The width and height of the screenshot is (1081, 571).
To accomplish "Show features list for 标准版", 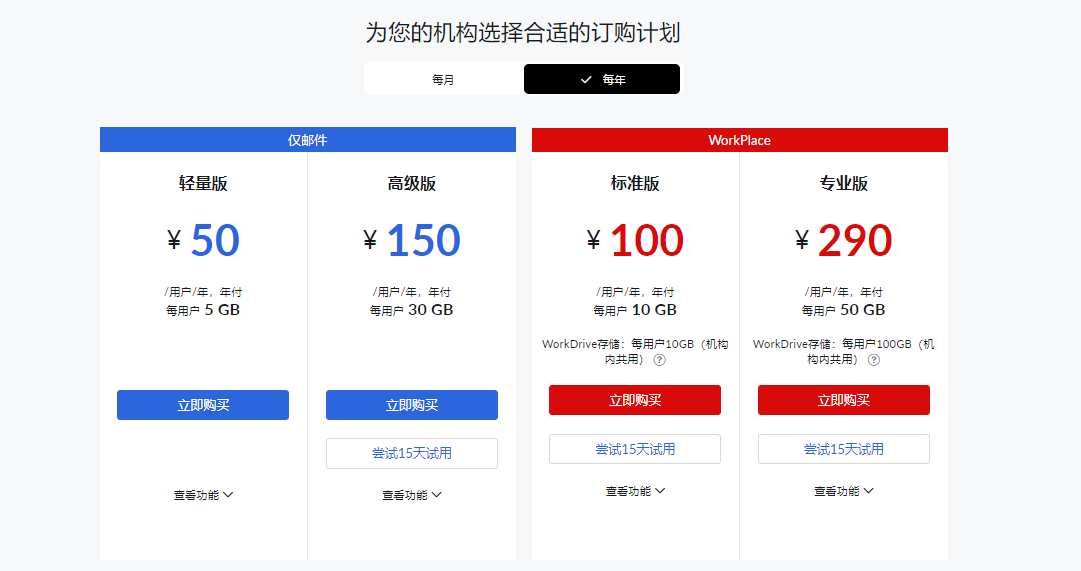I will (635, 491).
